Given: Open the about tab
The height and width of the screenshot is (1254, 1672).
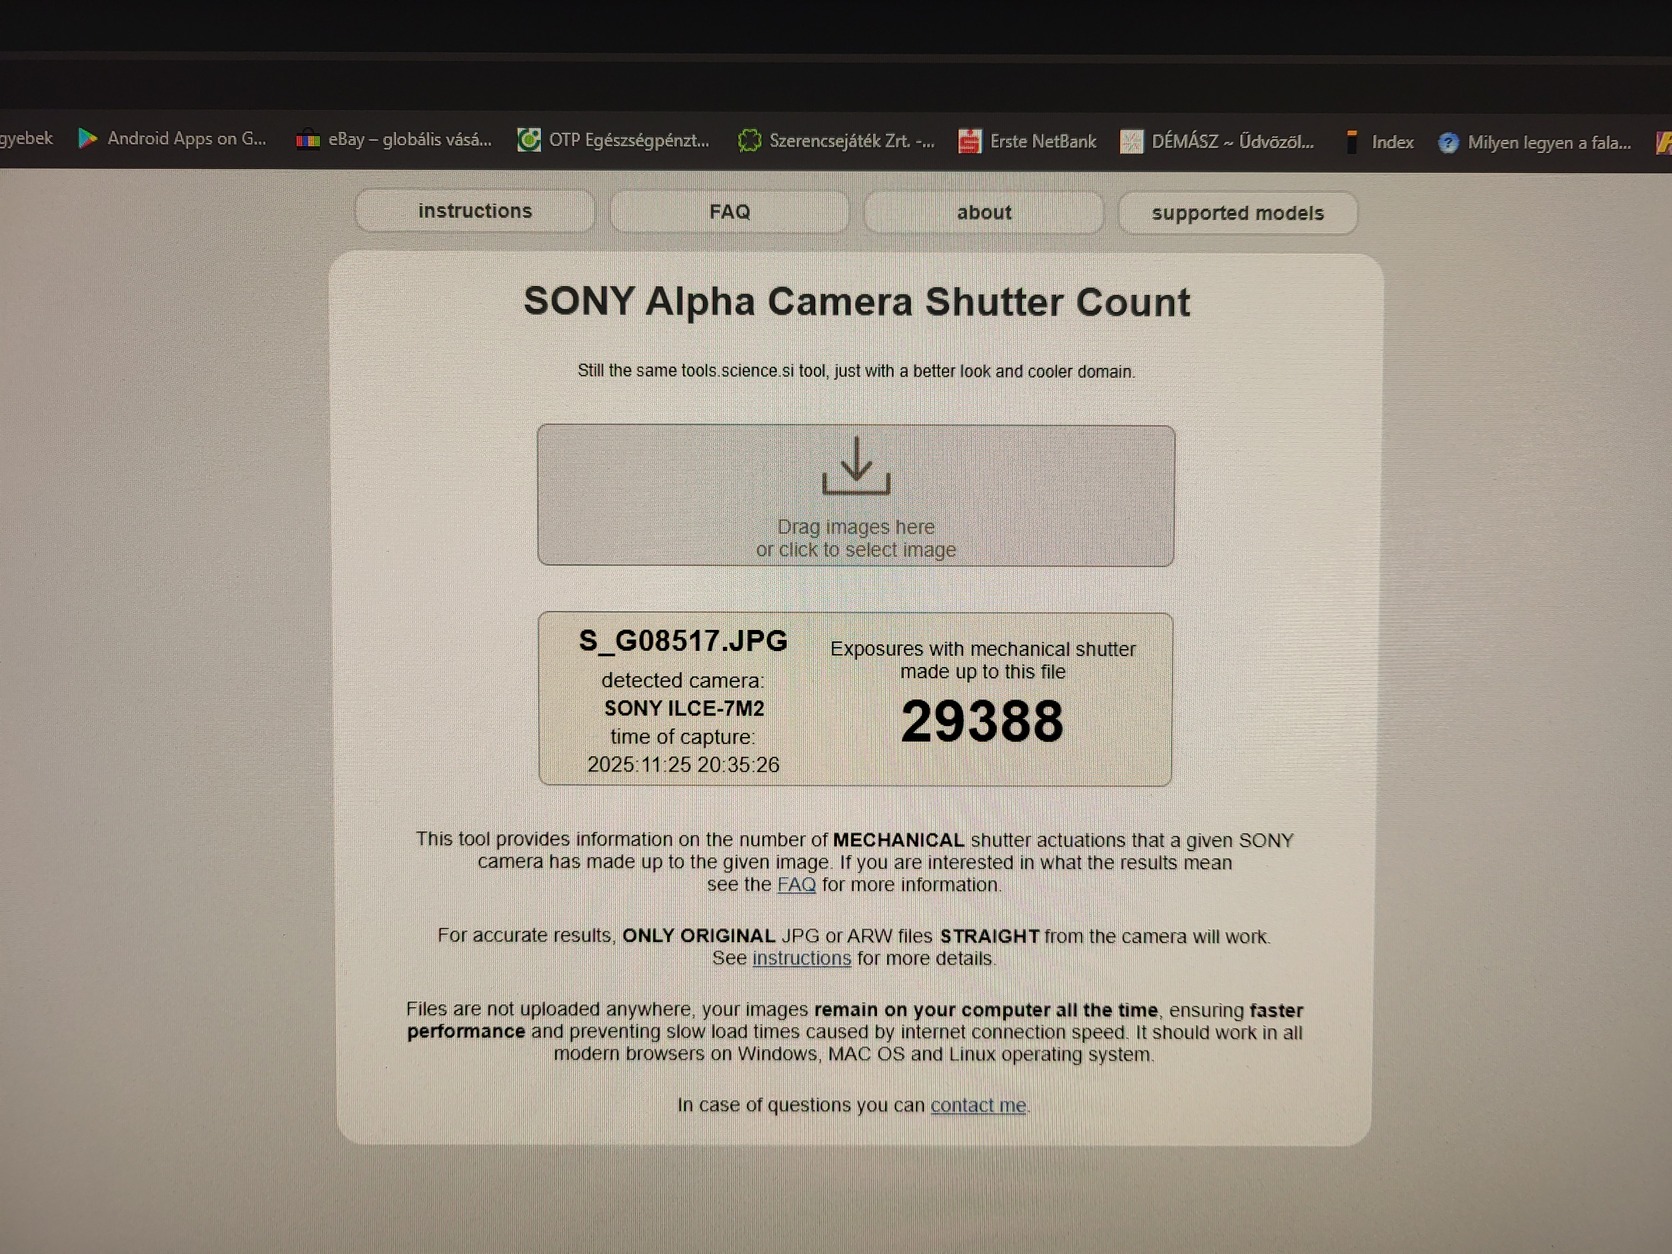Looking at the screenshot, I should click(x=984, y=213).
